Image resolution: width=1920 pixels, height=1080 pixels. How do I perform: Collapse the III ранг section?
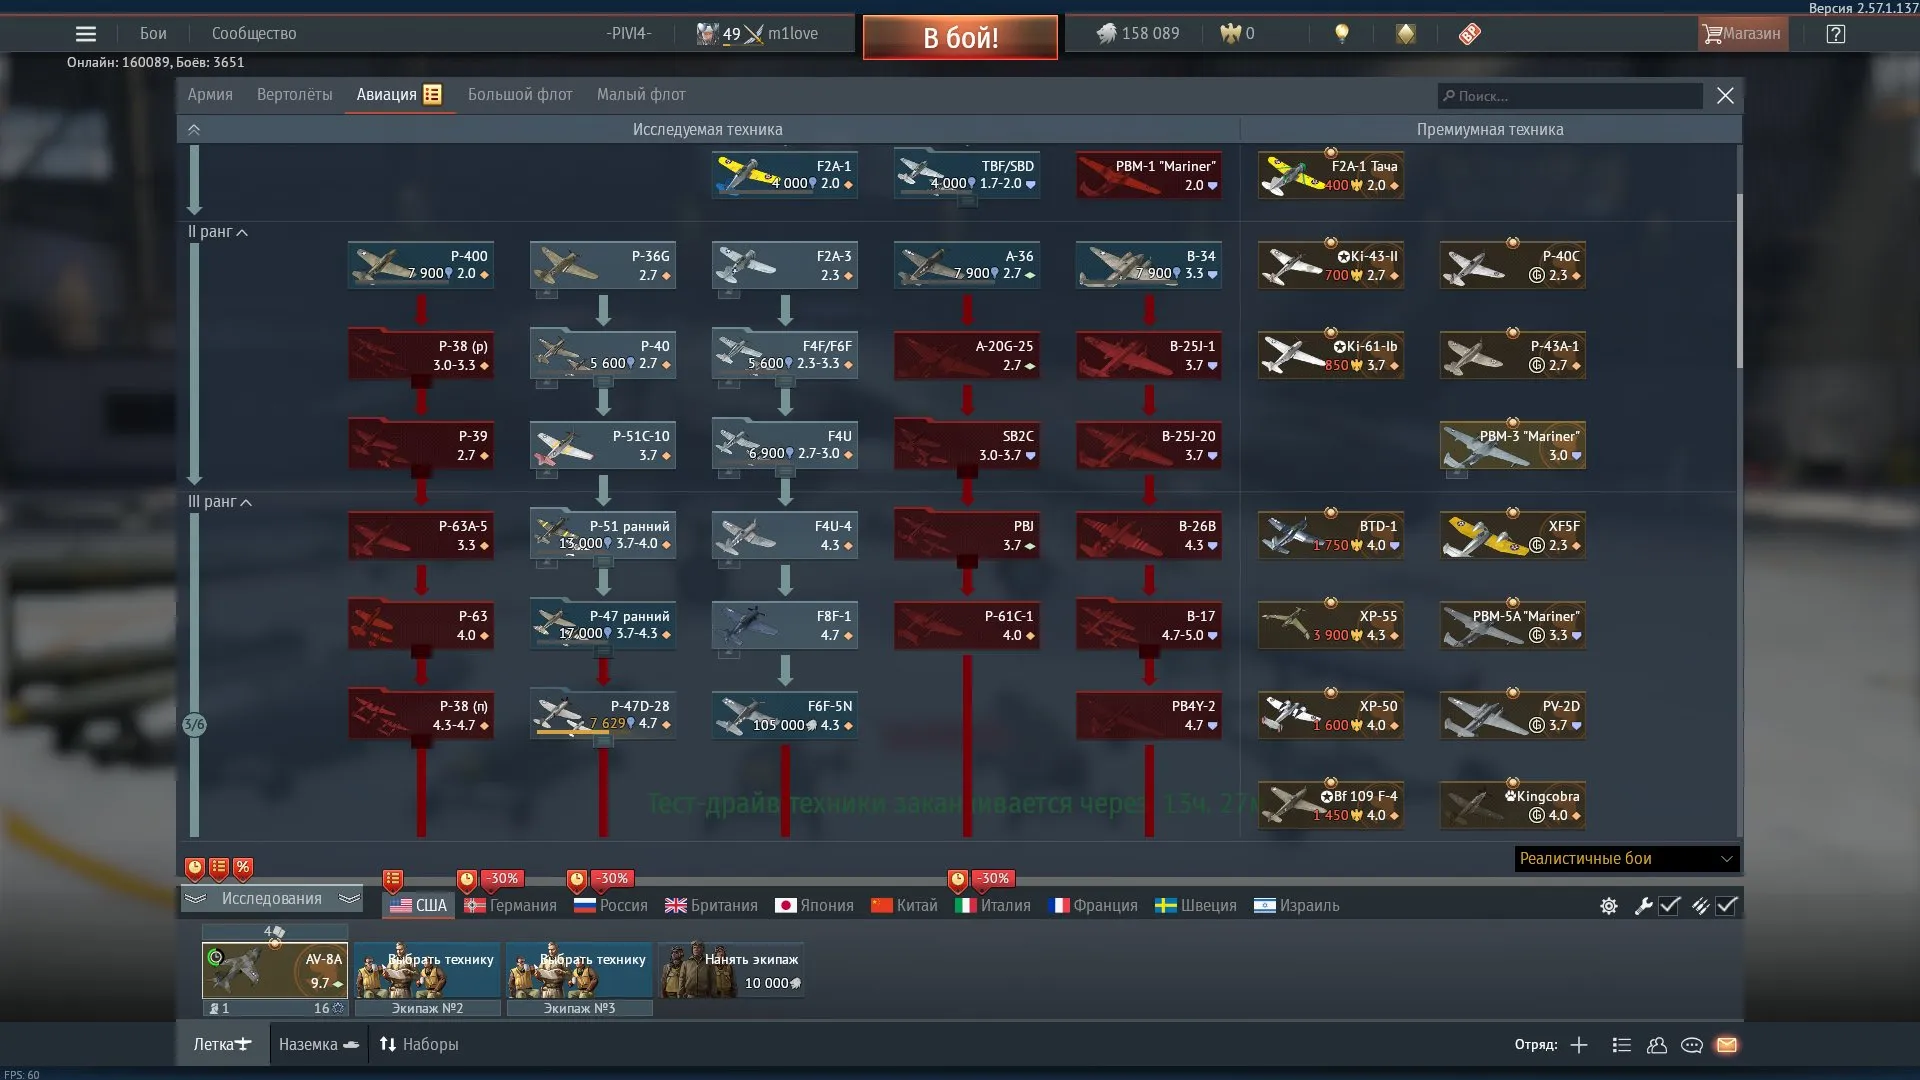tap(220, 502)
